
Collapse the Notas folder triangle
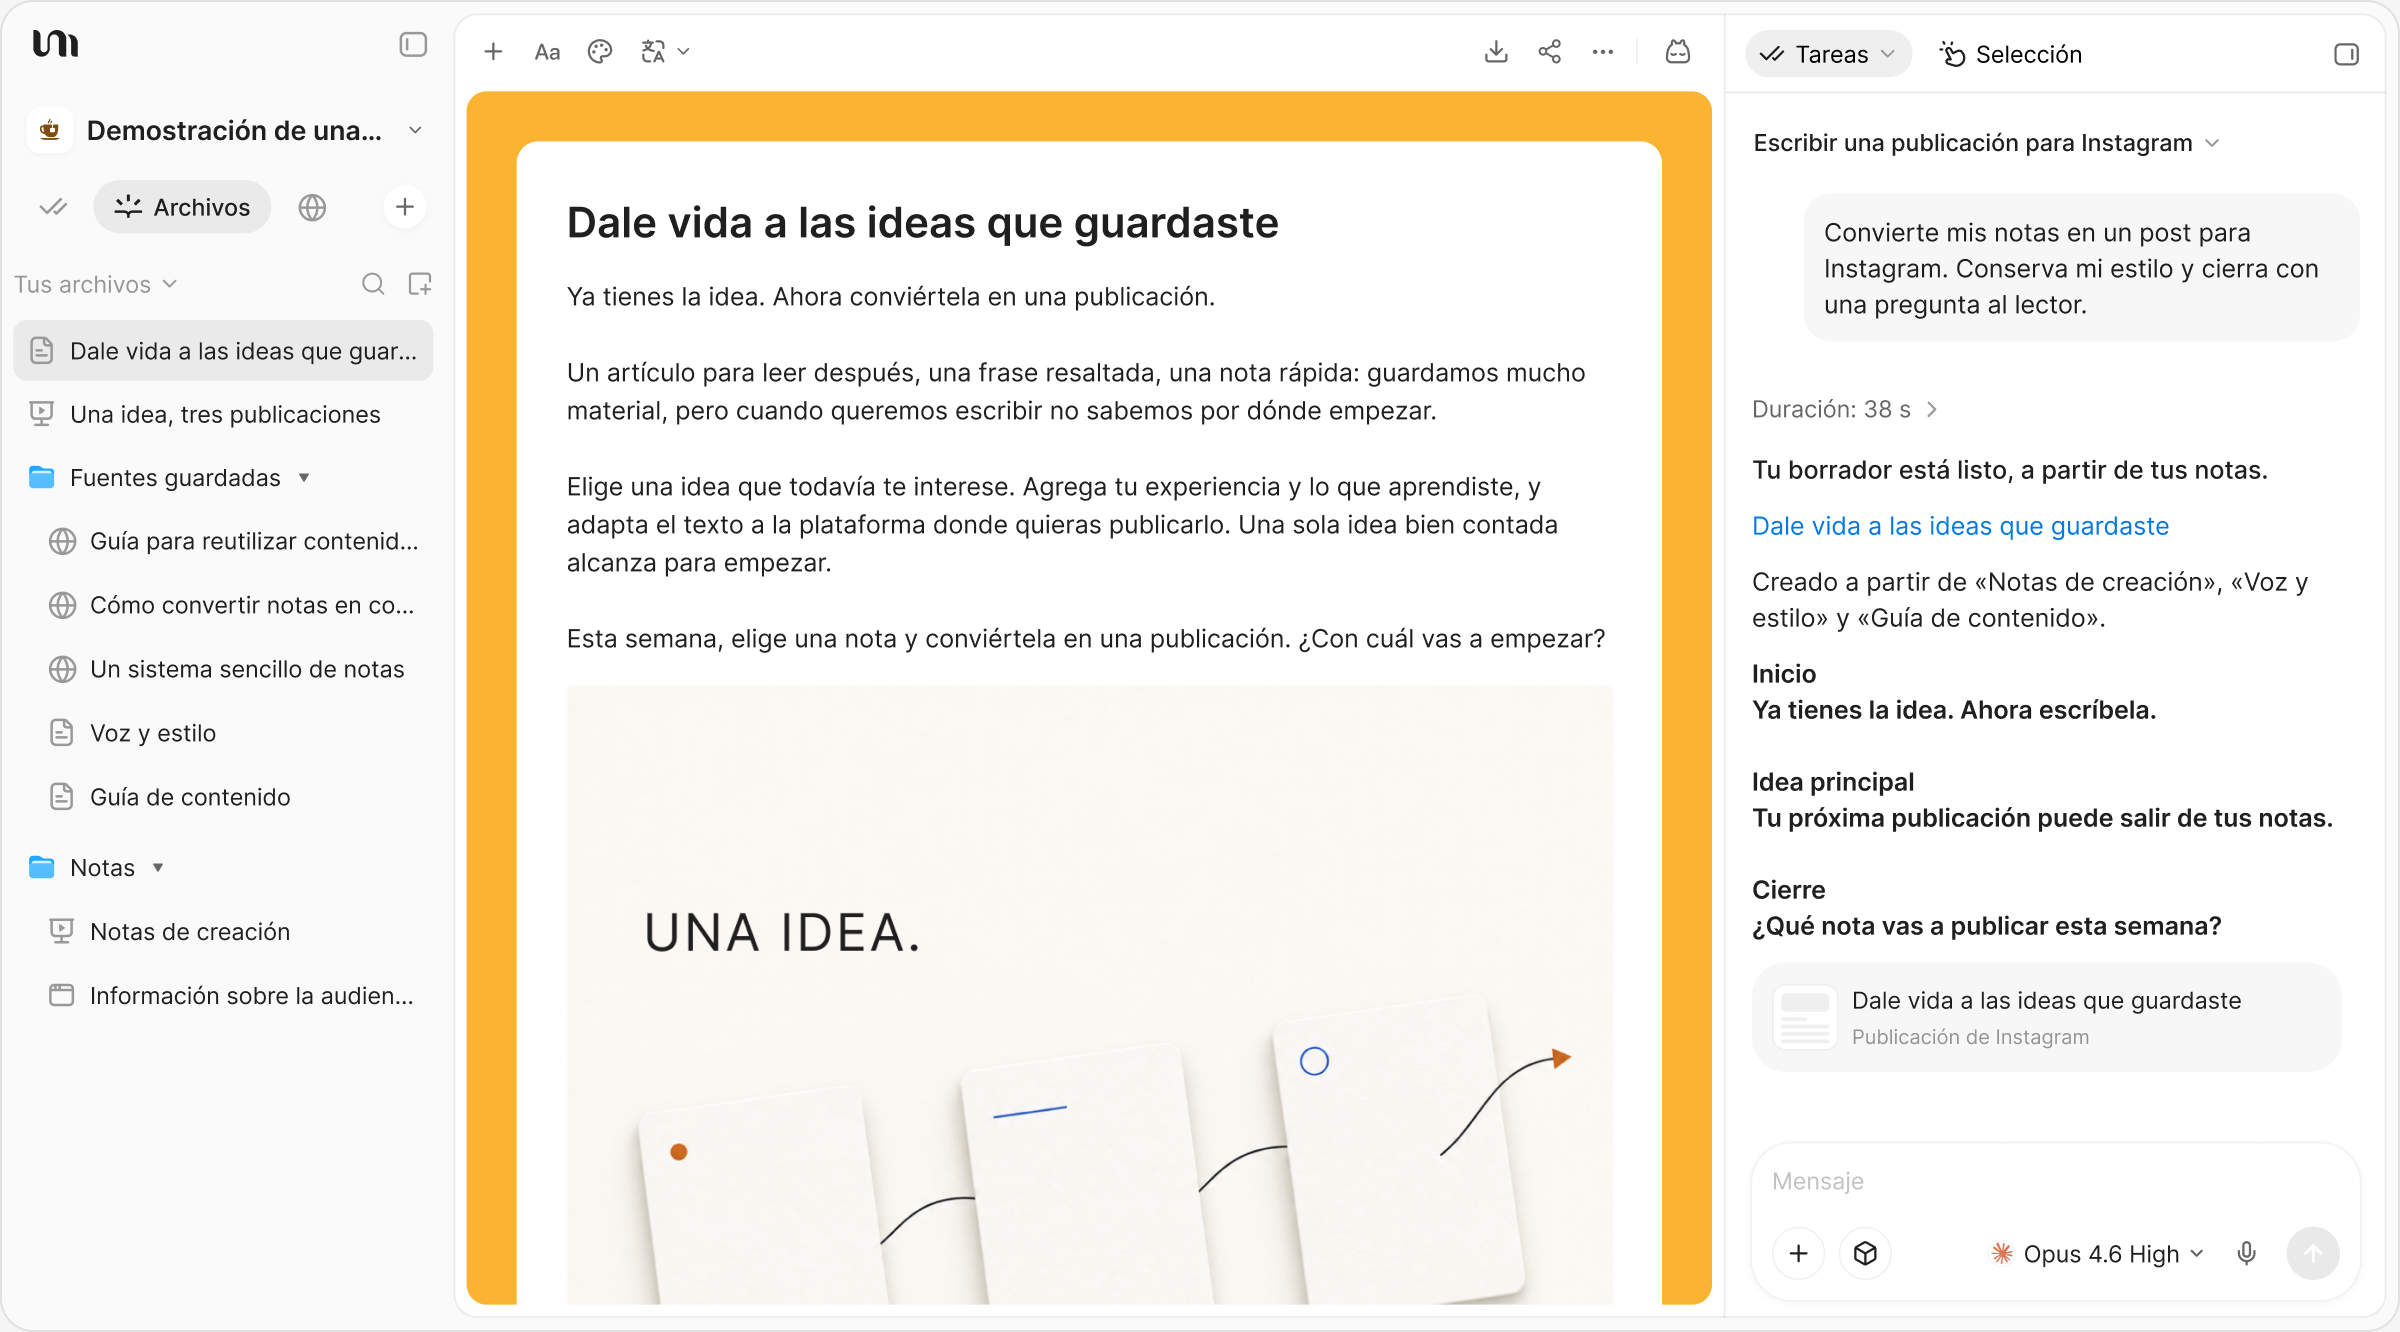click(158, 868)
